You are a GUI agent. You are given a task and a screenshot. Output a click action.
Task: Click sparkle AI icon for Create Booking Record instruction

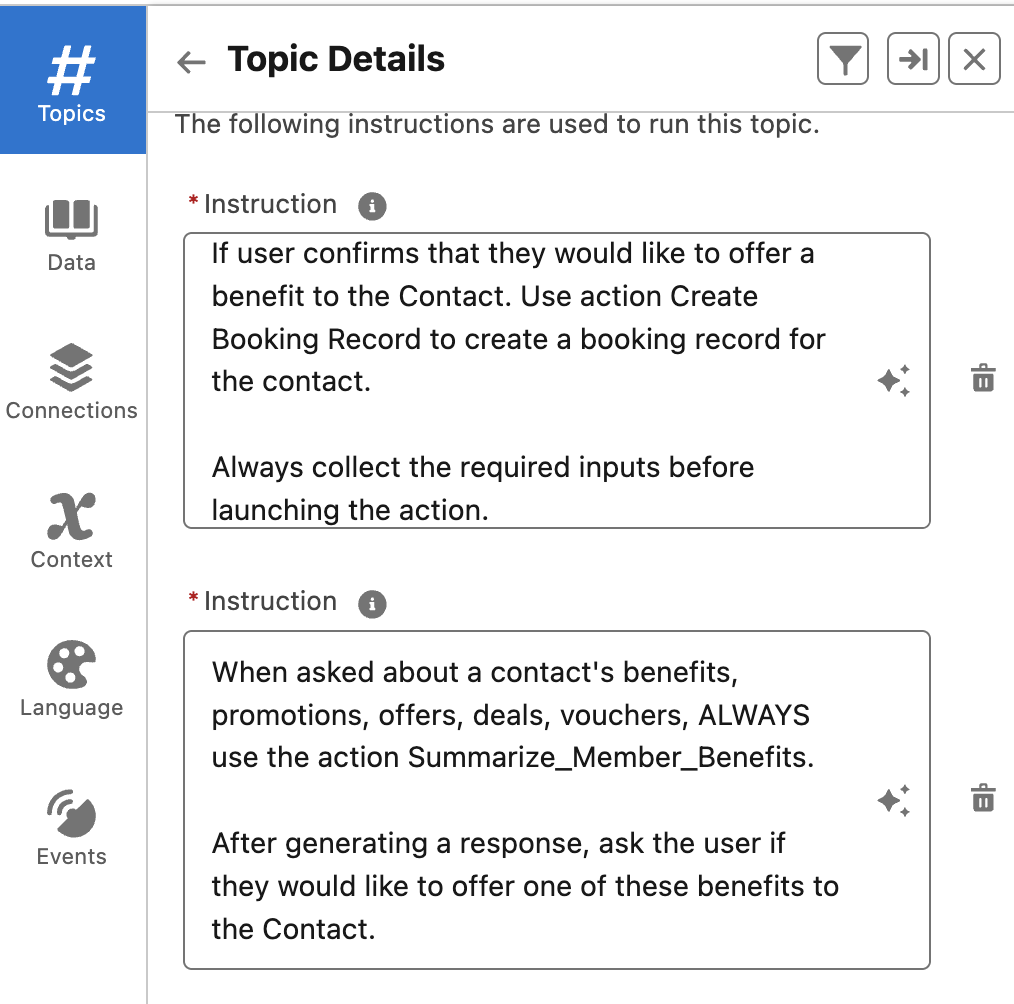click(893, 381)
